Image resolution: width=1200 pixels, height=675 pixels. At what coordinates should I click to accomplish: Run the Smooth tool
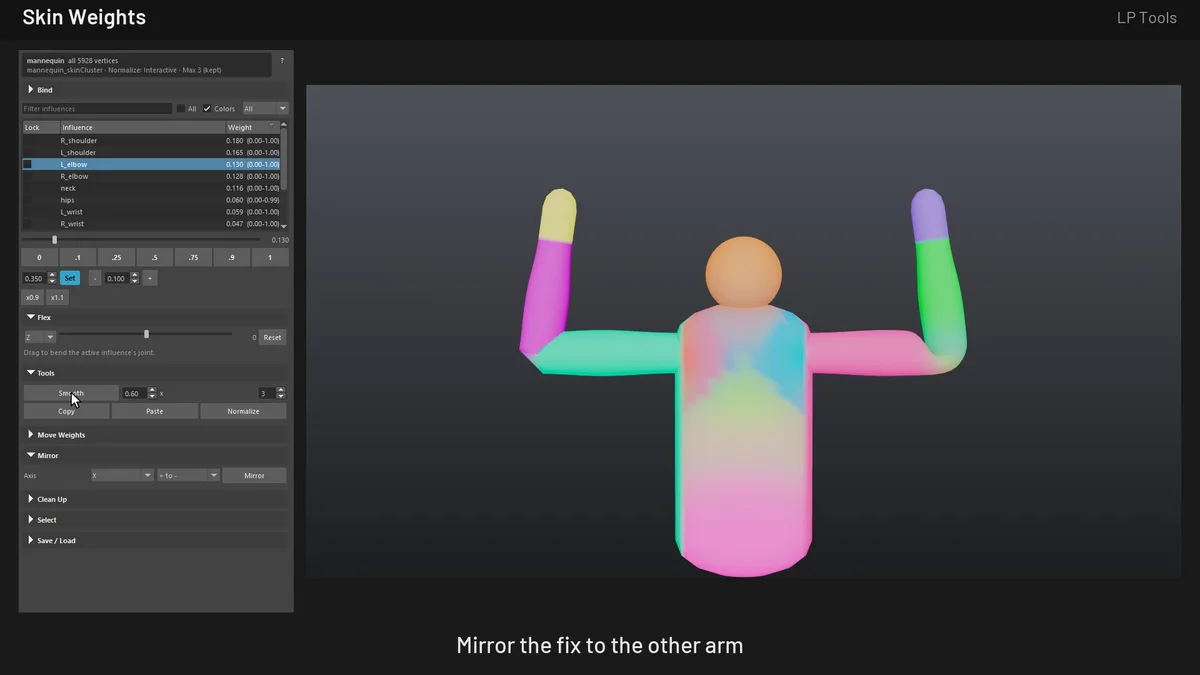[x=70, y=393]
